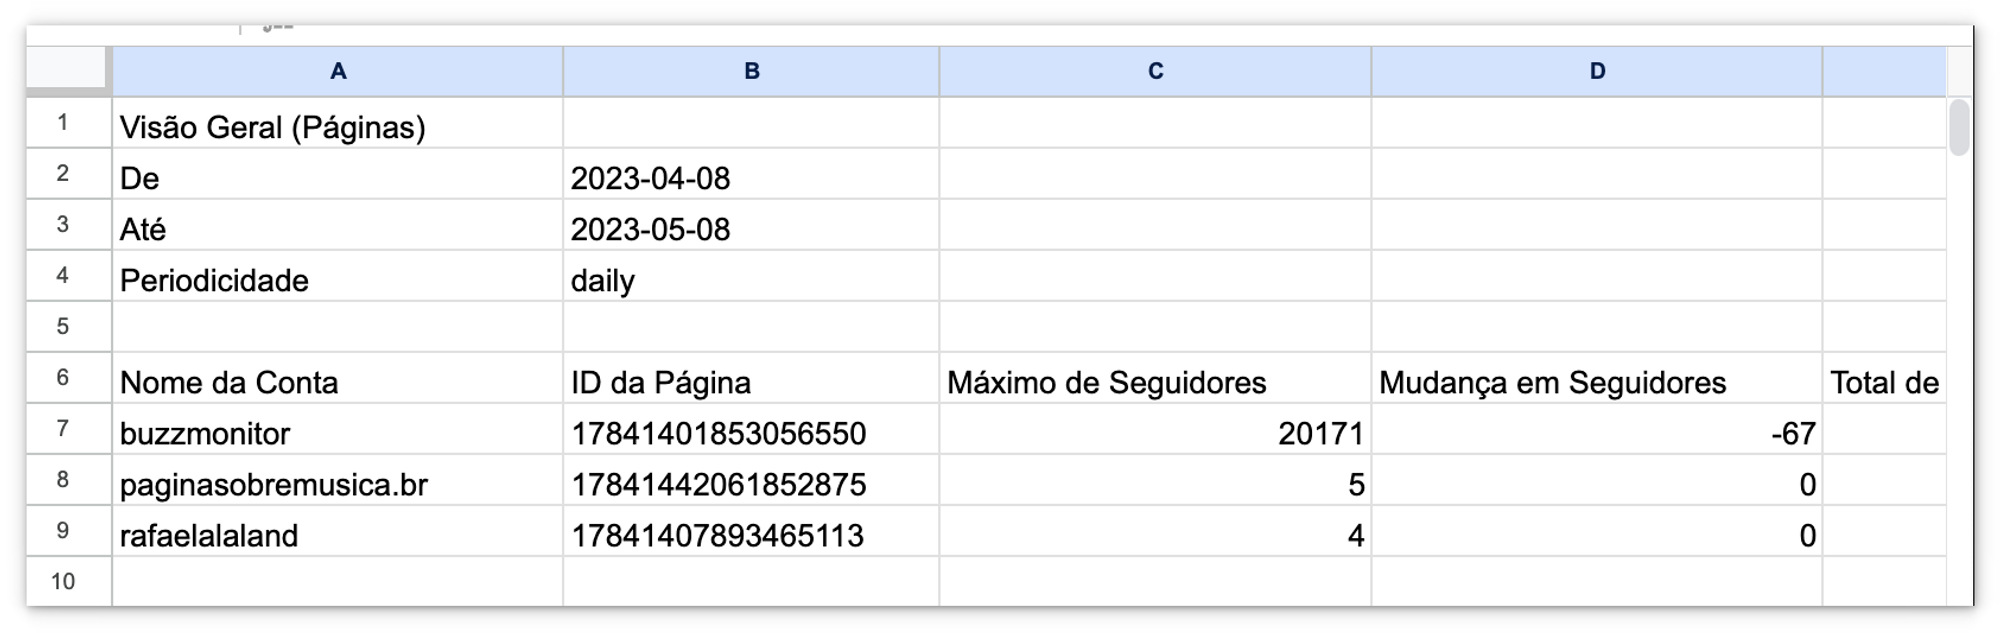Select column B header
Screen dimensions: 2000x633
751,71
